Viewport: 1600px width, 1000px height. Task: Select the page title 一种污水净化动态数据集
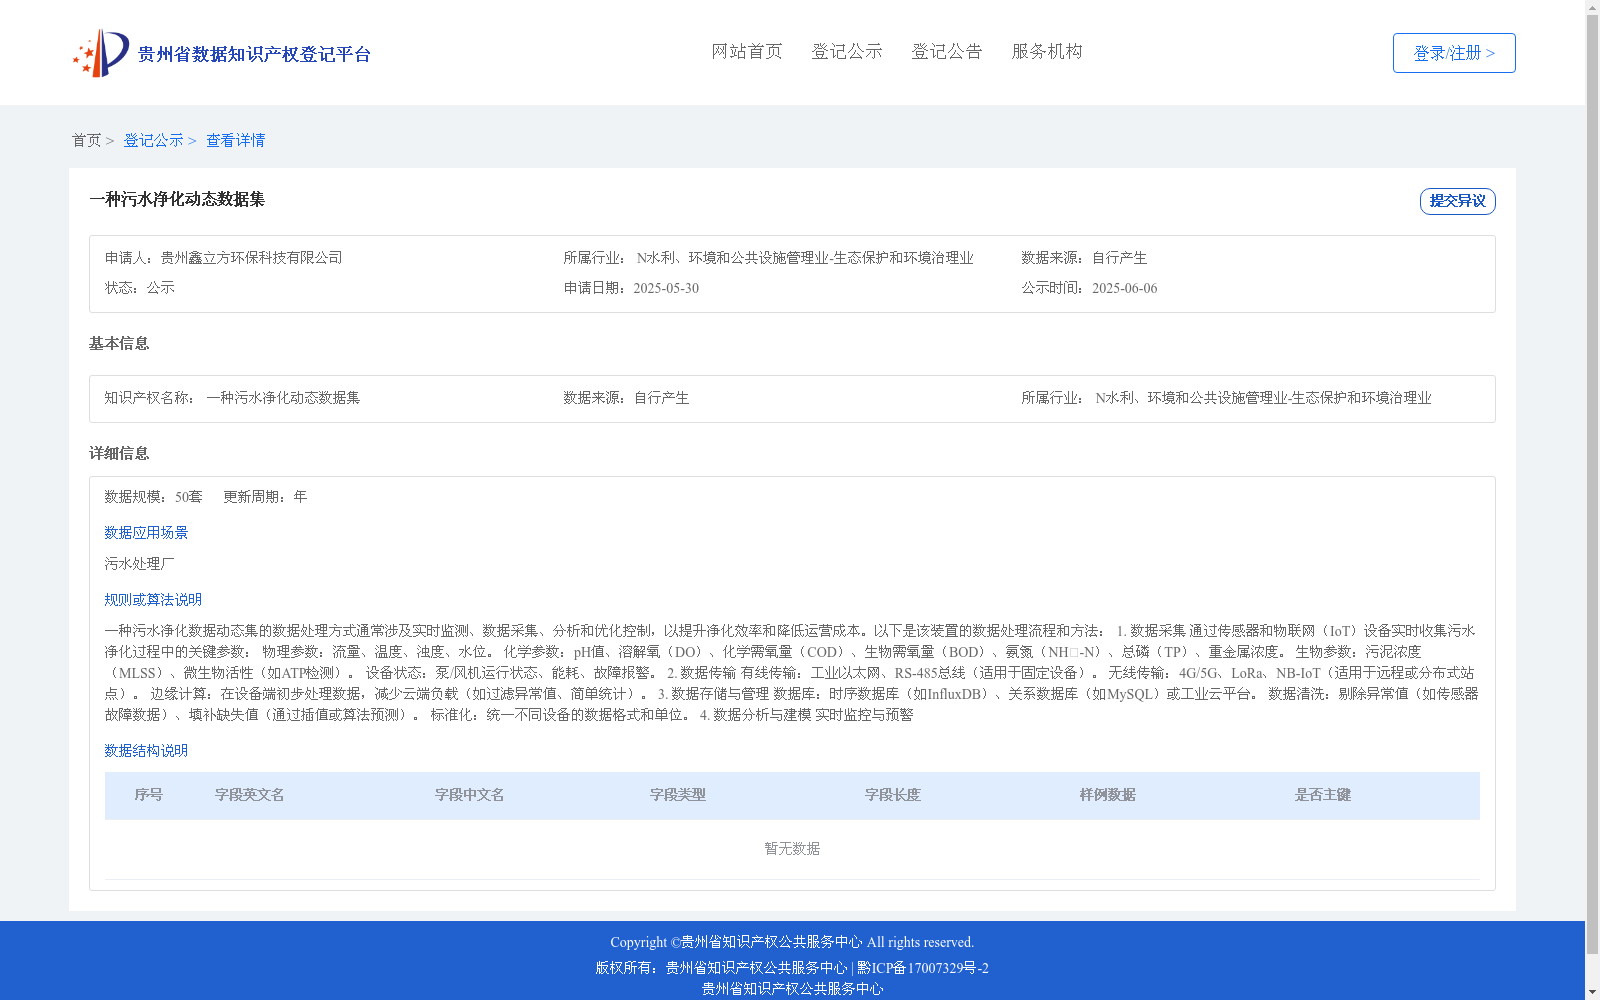click(177, 199)
